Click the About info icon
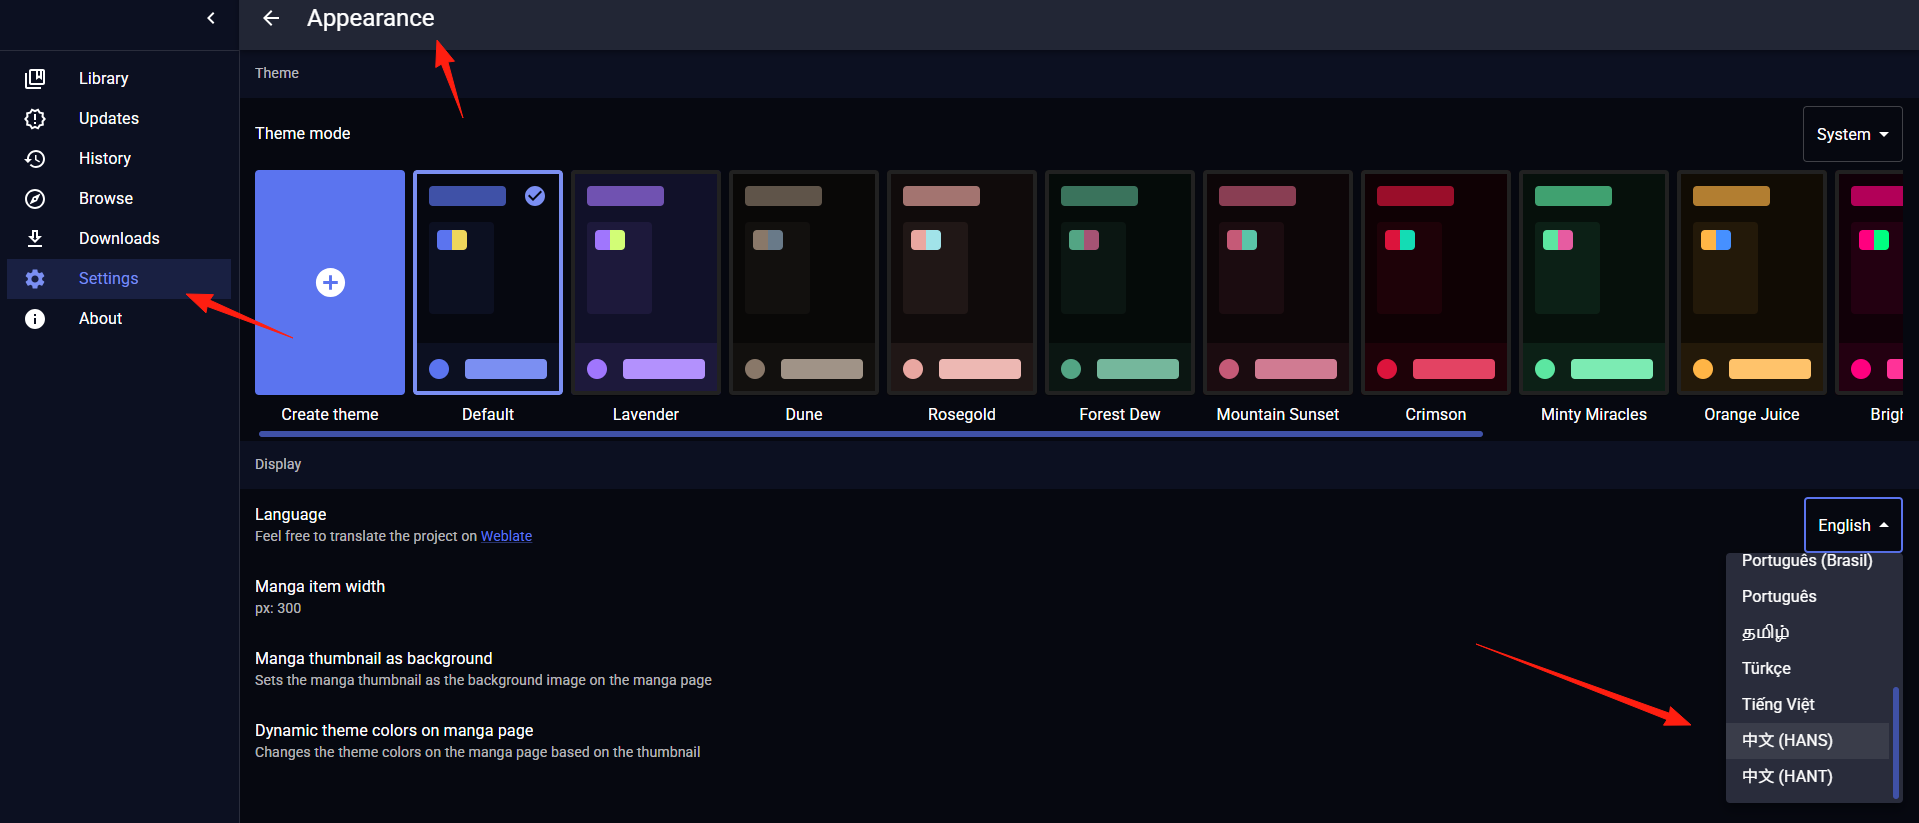Viewport: 1919px width, 823px height. click(35, 318)
